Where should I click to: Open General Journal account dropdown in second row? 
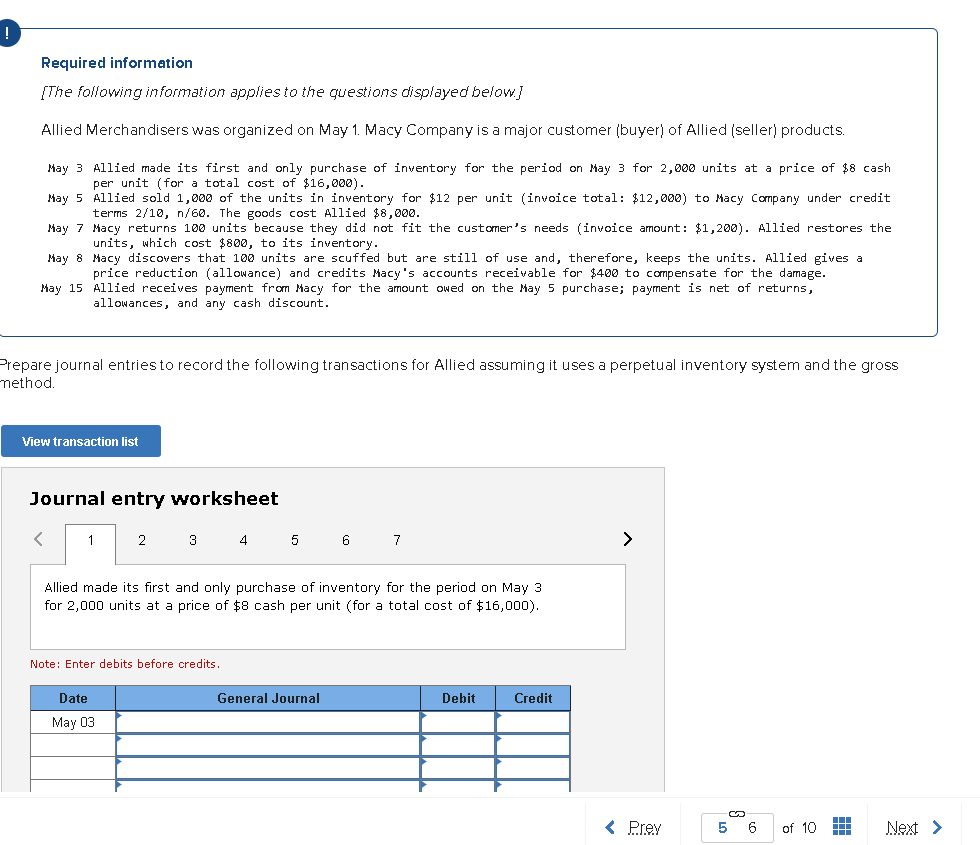pyautogui.click(x=268, y=746)
